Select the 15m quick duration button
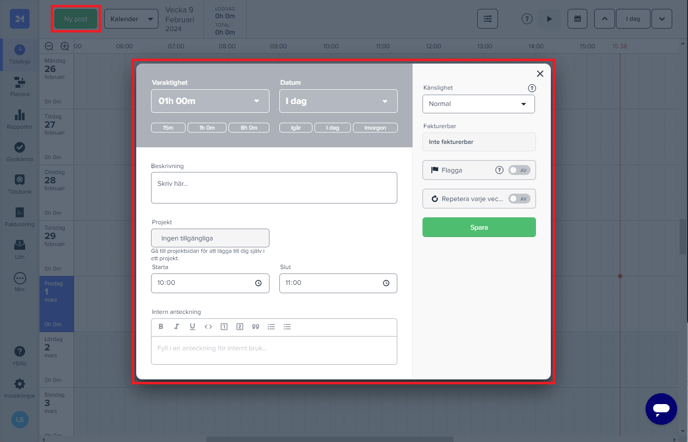688x442 pixels. tap(169, 128)
